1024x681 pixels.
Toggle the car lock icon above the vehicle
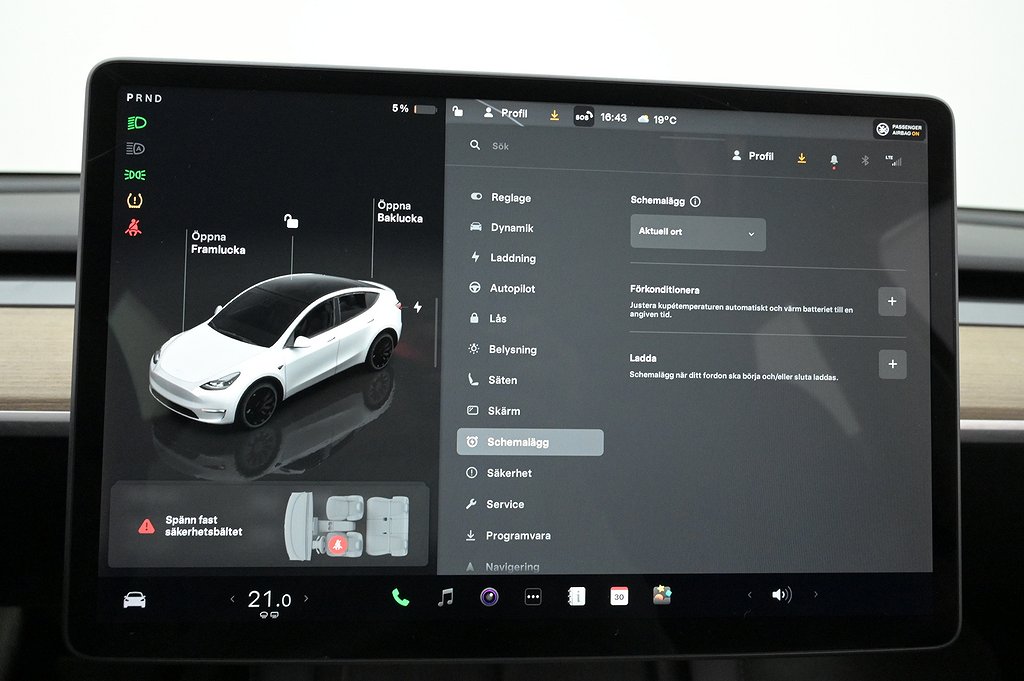tap(291, 221)
